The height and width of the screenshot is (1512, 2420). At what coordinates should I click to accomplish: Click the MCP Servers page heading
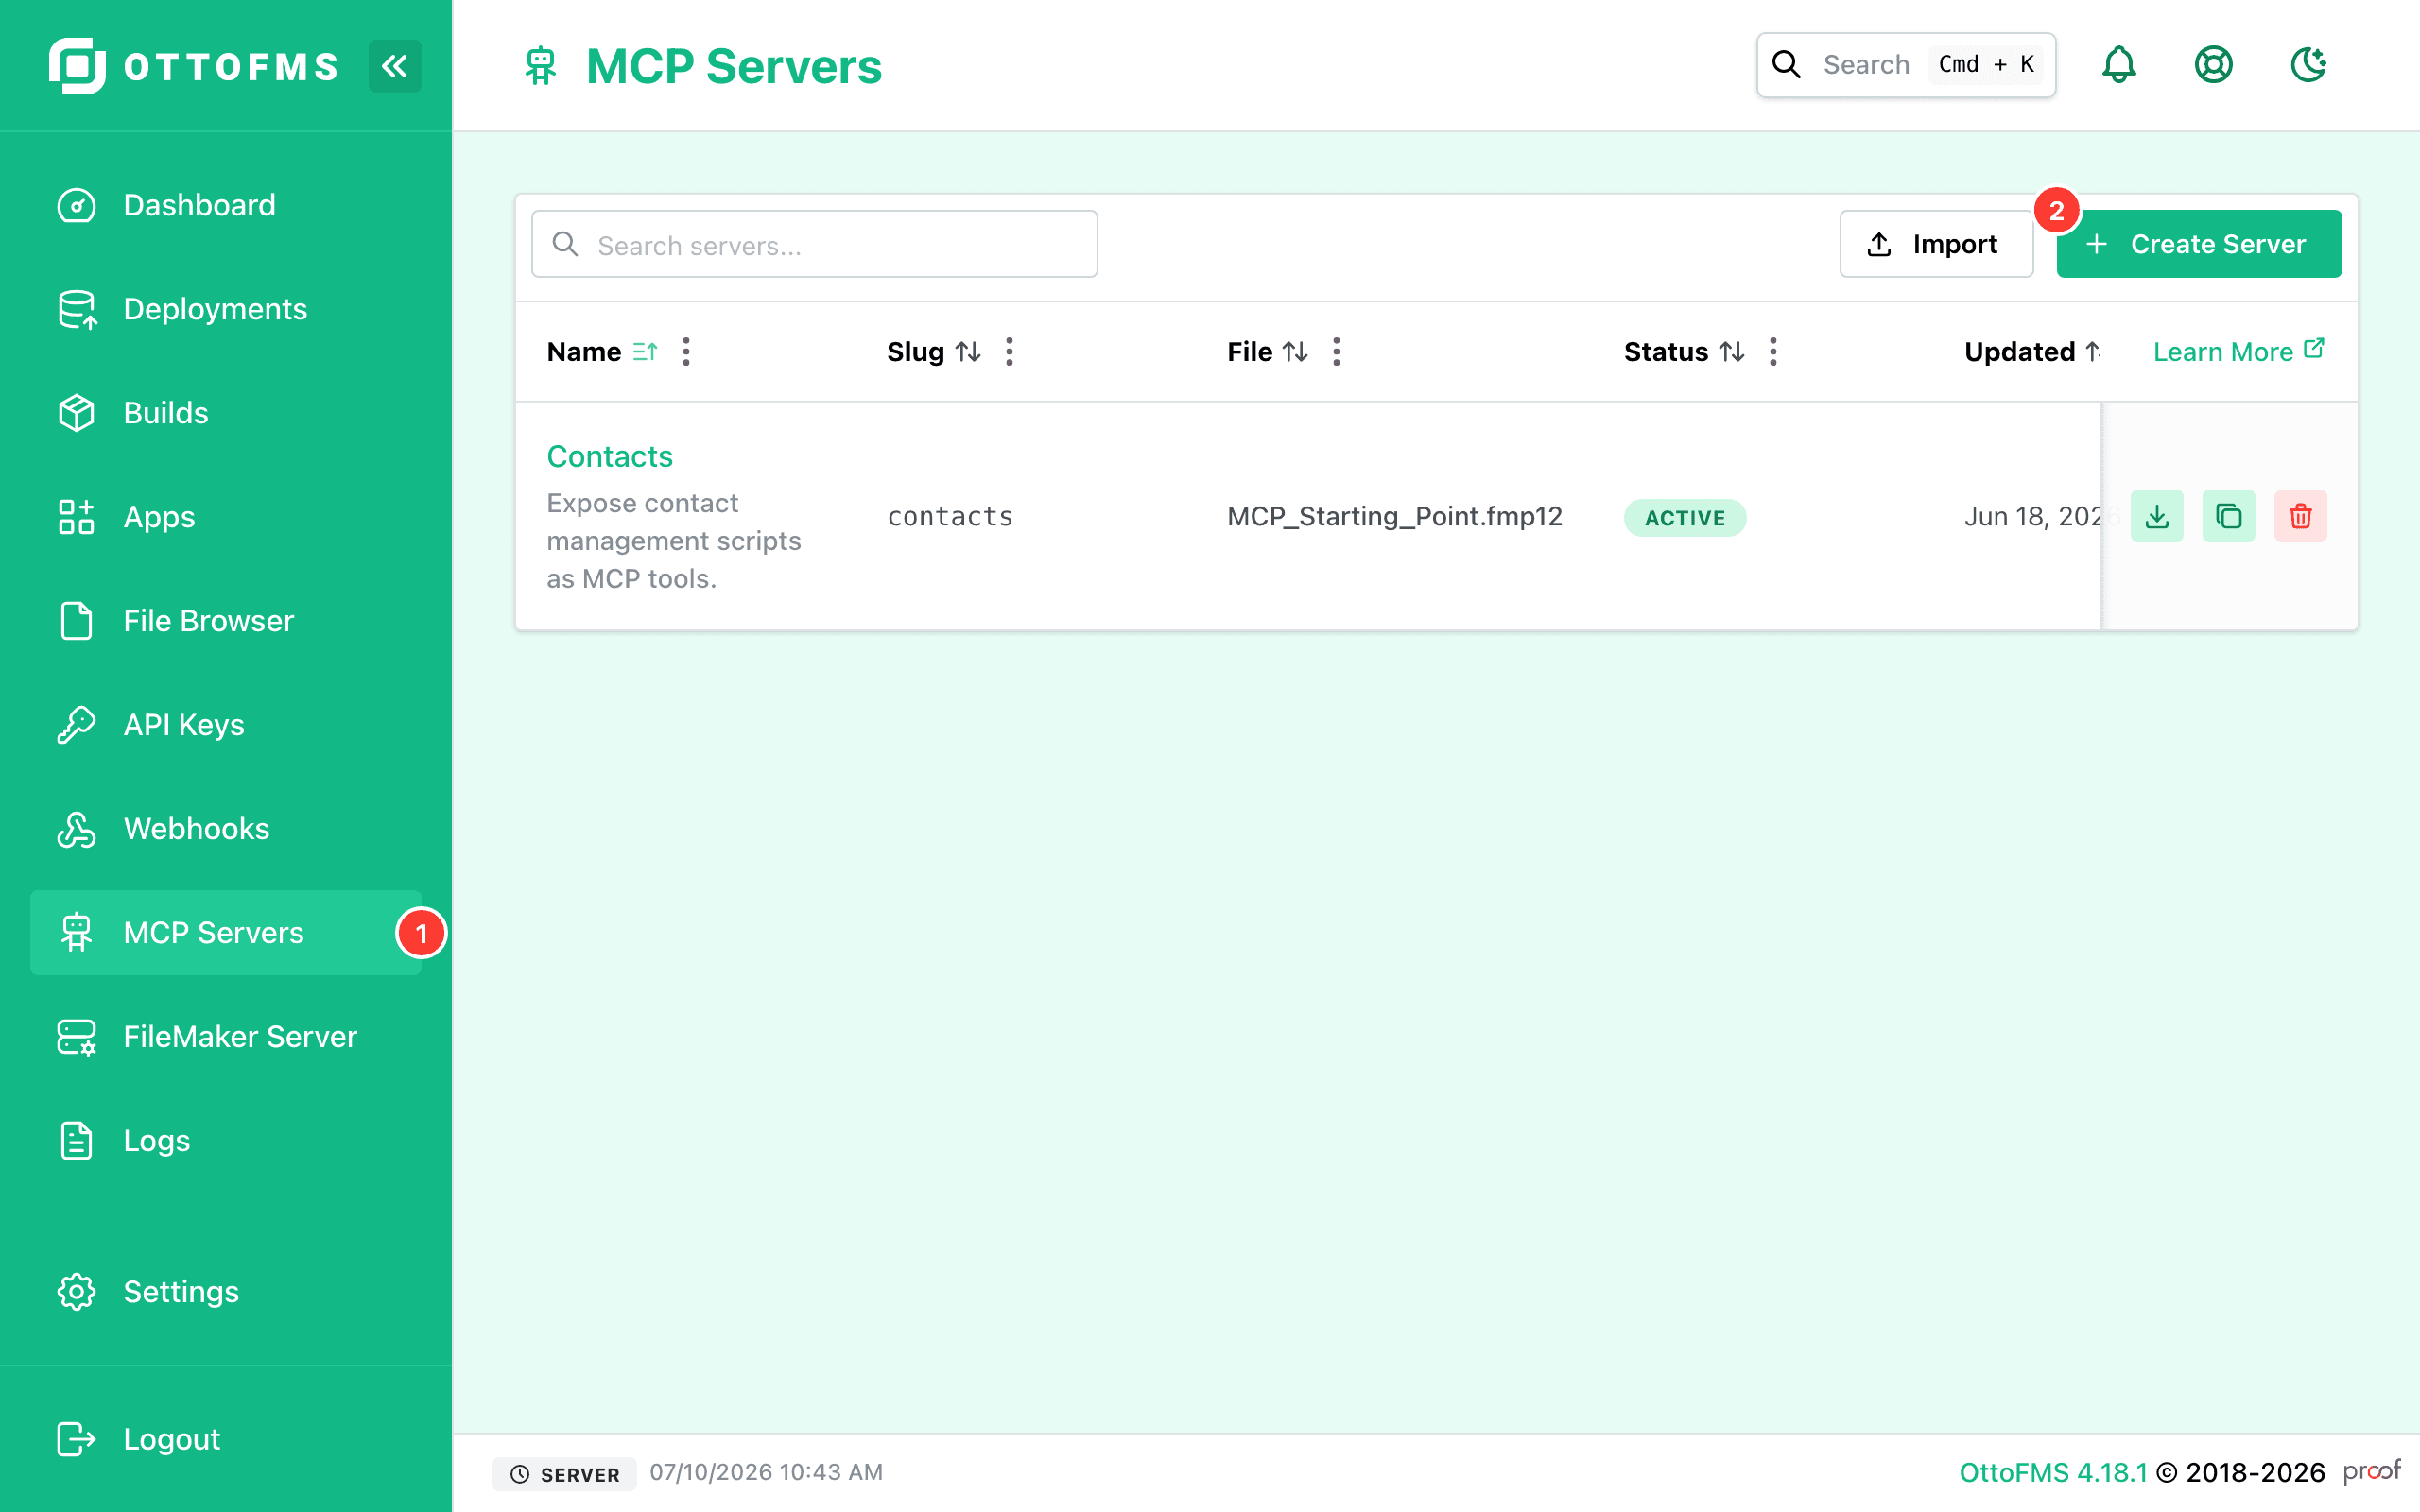[x=734, y=66]
